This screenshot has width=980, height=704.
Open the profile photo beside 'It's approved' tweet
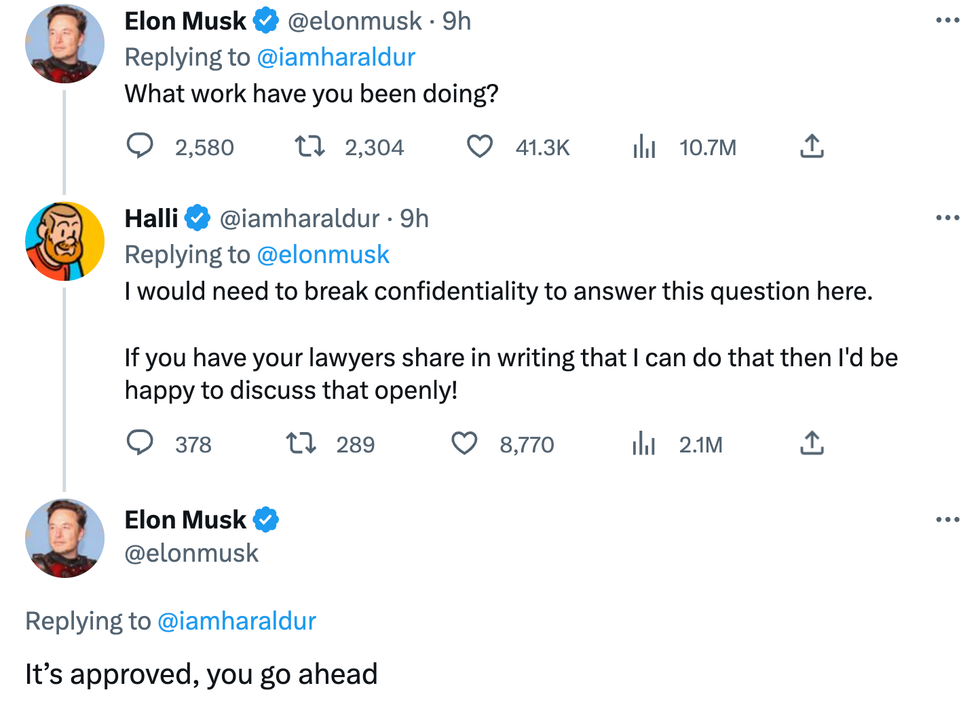[x=64, y=538]
